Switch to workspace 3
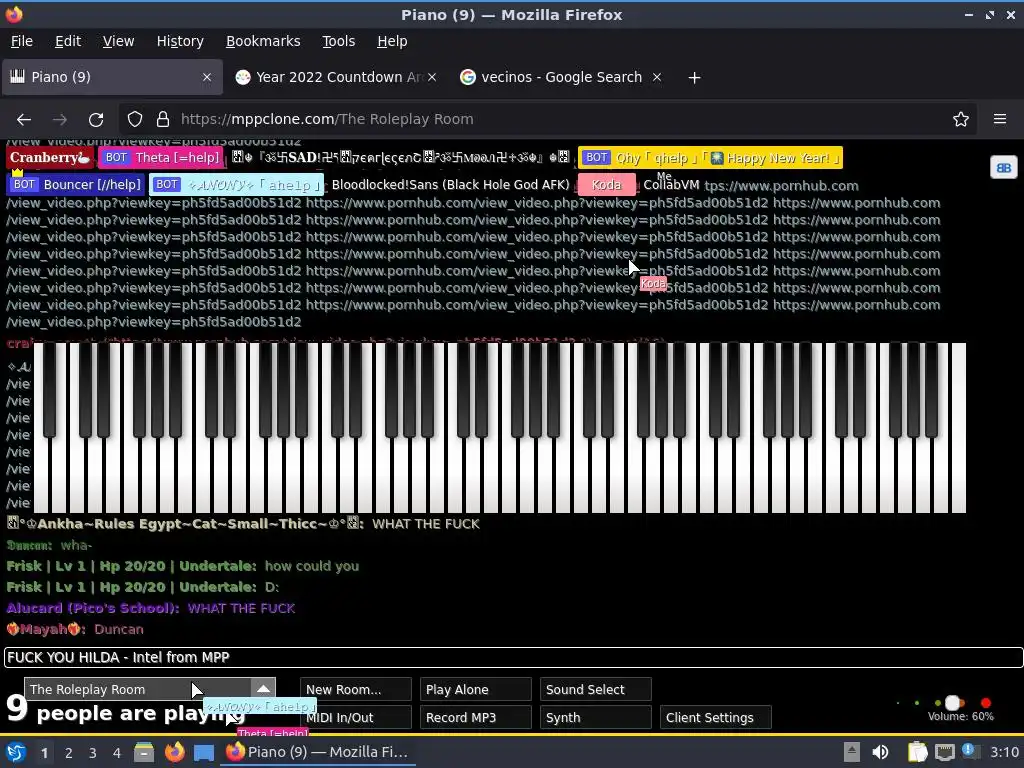 [x=93, y=753]
